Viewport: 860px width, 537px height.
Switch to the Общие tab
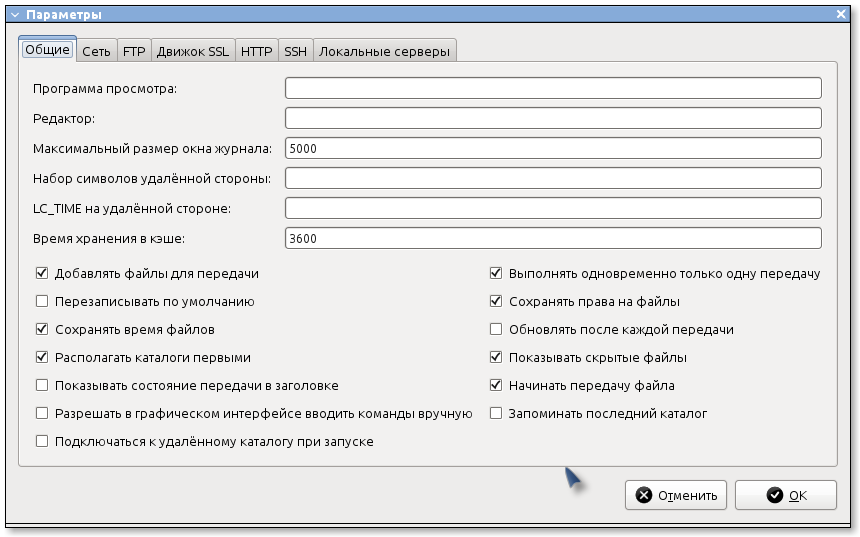click(x=47, y=49)
